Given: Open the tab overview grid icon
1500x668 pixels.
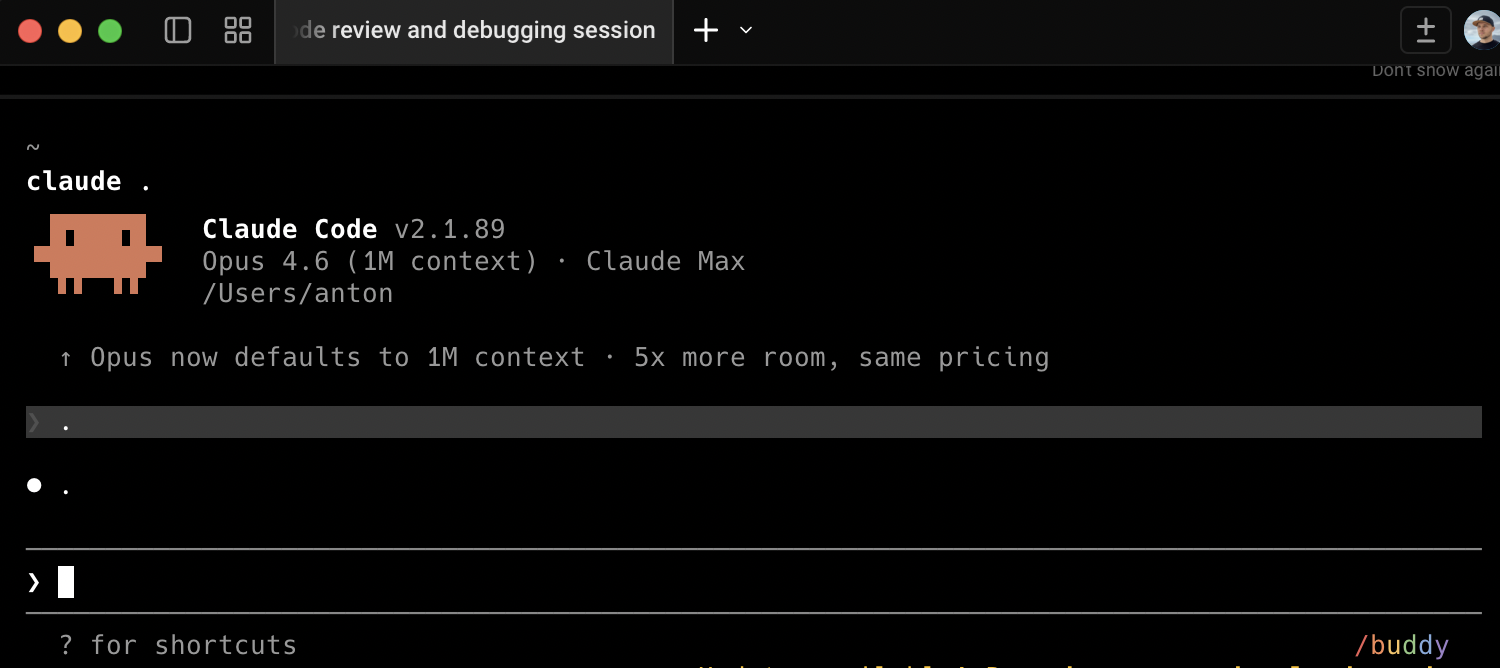Looking at the screenshot, I should 238,31.
